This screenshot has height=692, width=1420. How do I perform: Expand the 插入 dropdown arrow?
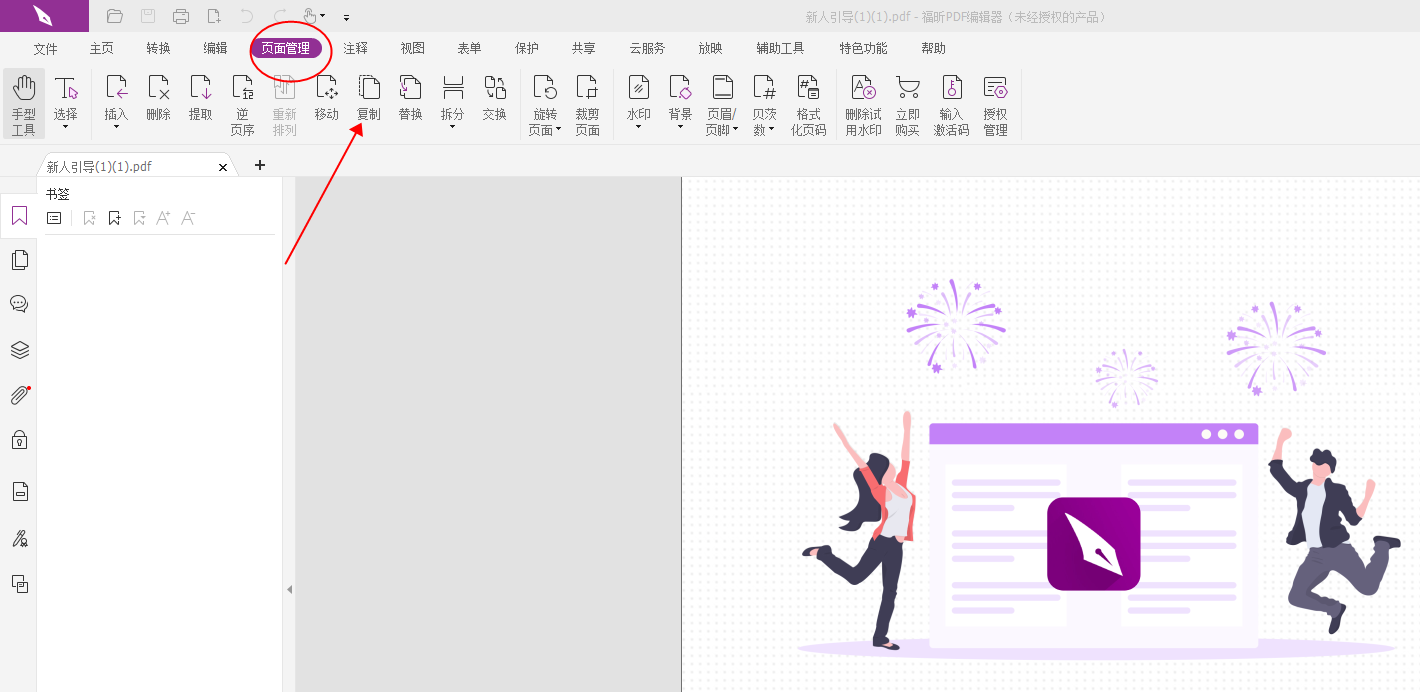pos(116,127)
